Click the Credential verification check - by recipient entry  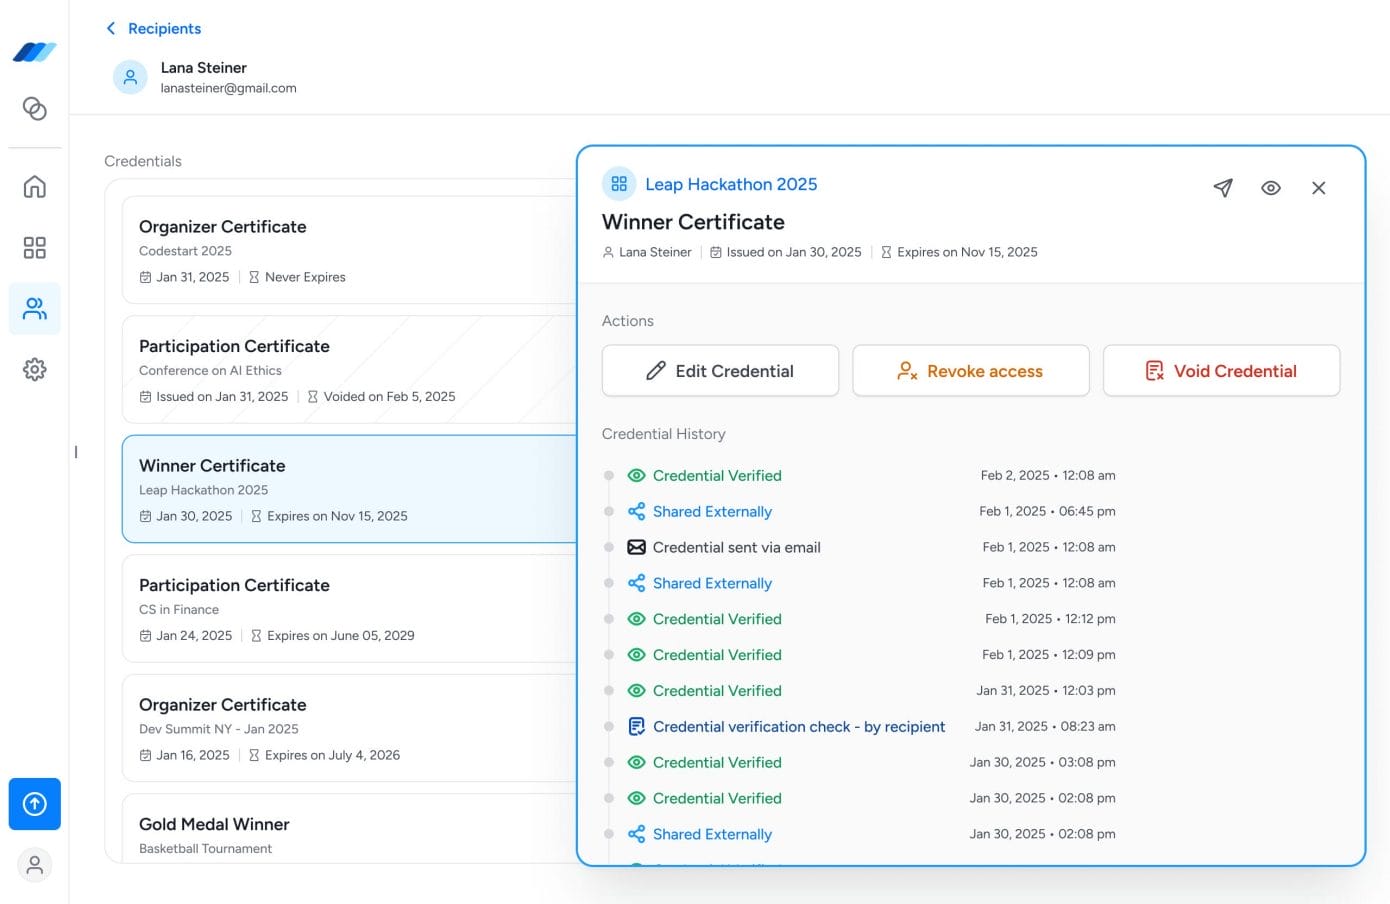coord(798,727)
